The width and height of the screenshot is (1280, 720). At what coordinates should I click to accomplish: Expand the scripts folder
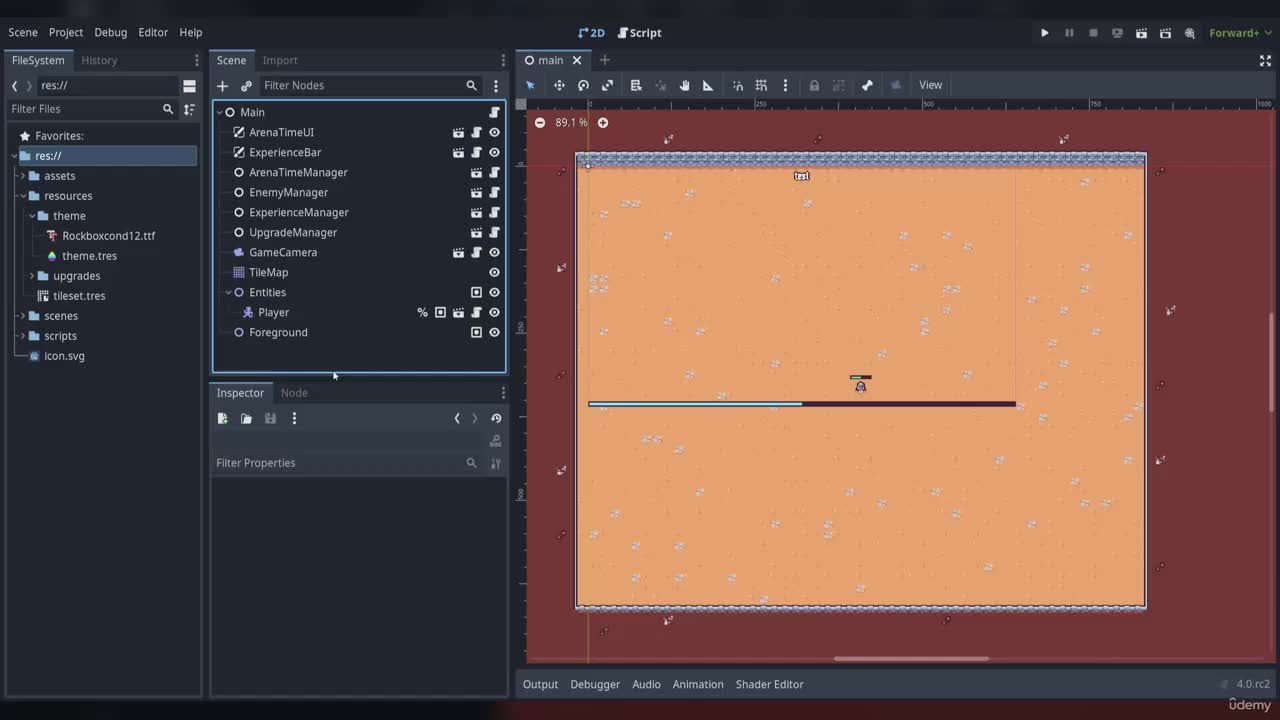click(x=22, y=336)
